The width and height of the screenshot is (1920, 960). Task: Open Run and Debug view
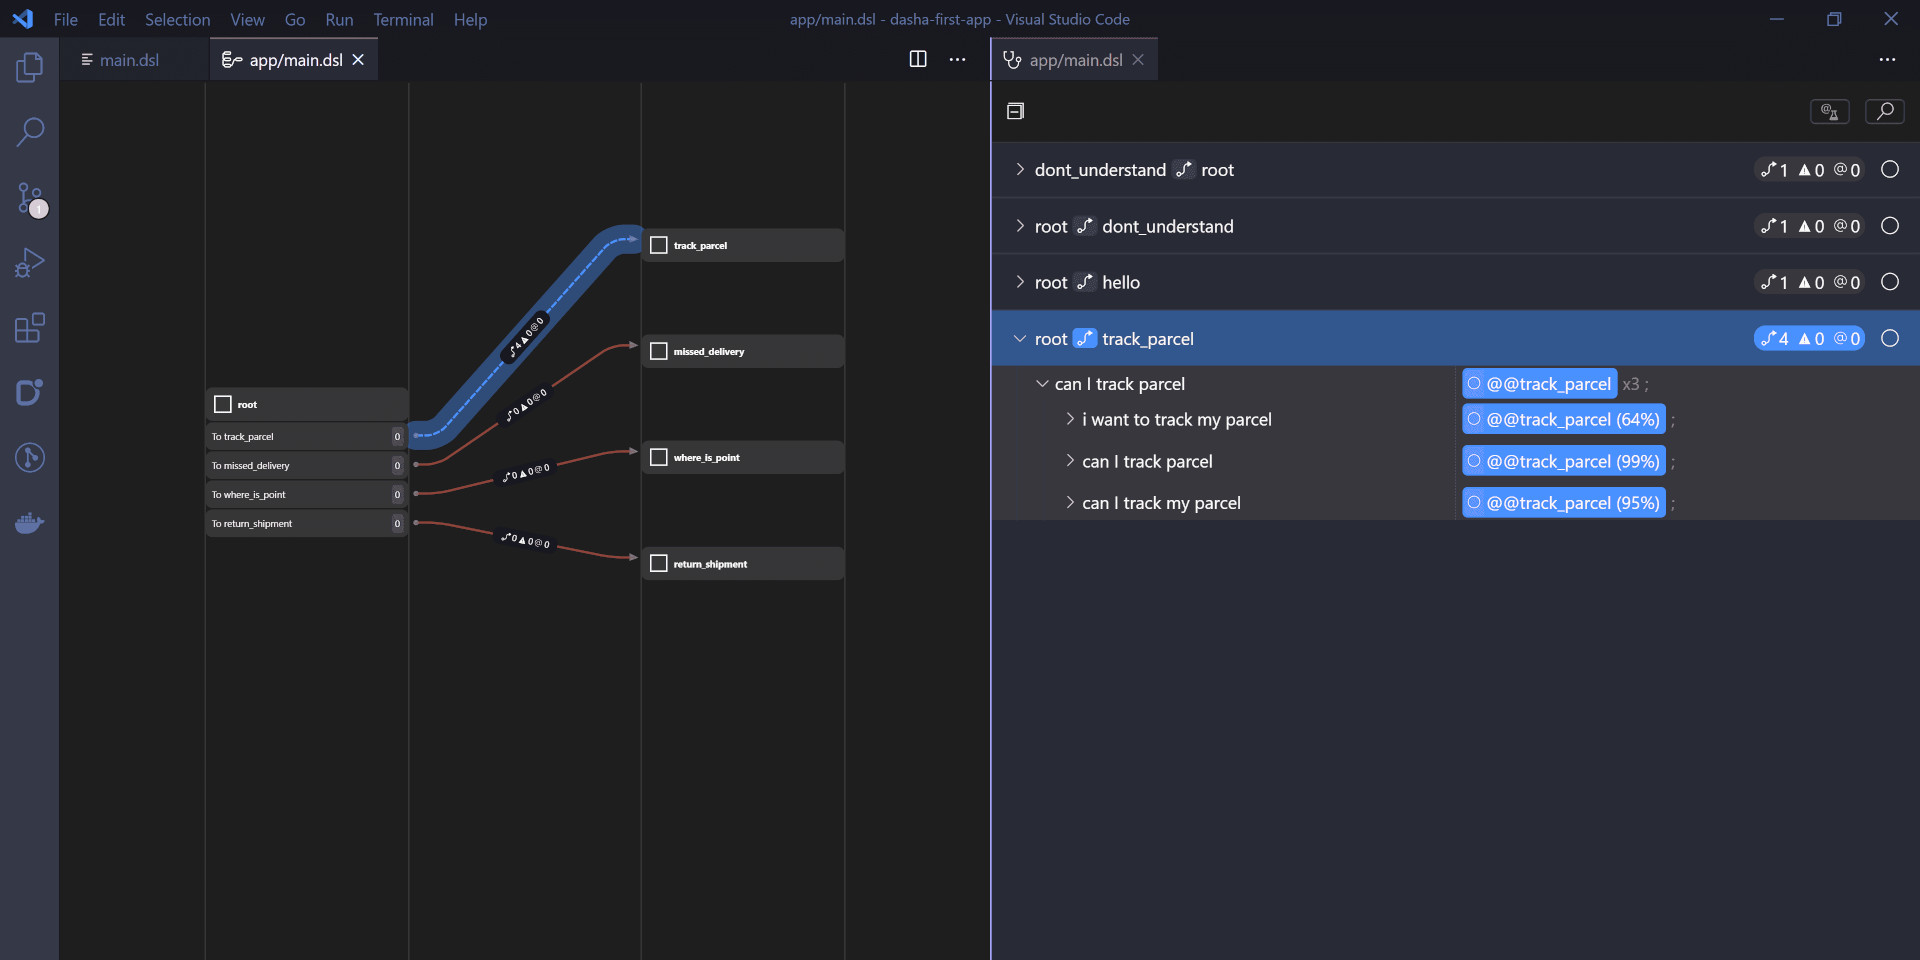(x=30, y=263)
